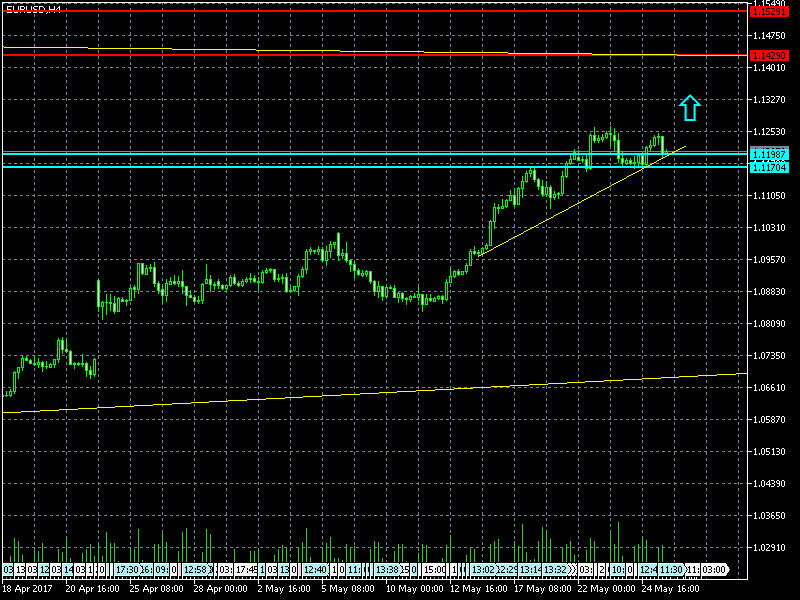Image resolution: width=800 pixels, height=600 pixels.
Task: Select the 12:40 event marker
Action: (x=314, y=569)
